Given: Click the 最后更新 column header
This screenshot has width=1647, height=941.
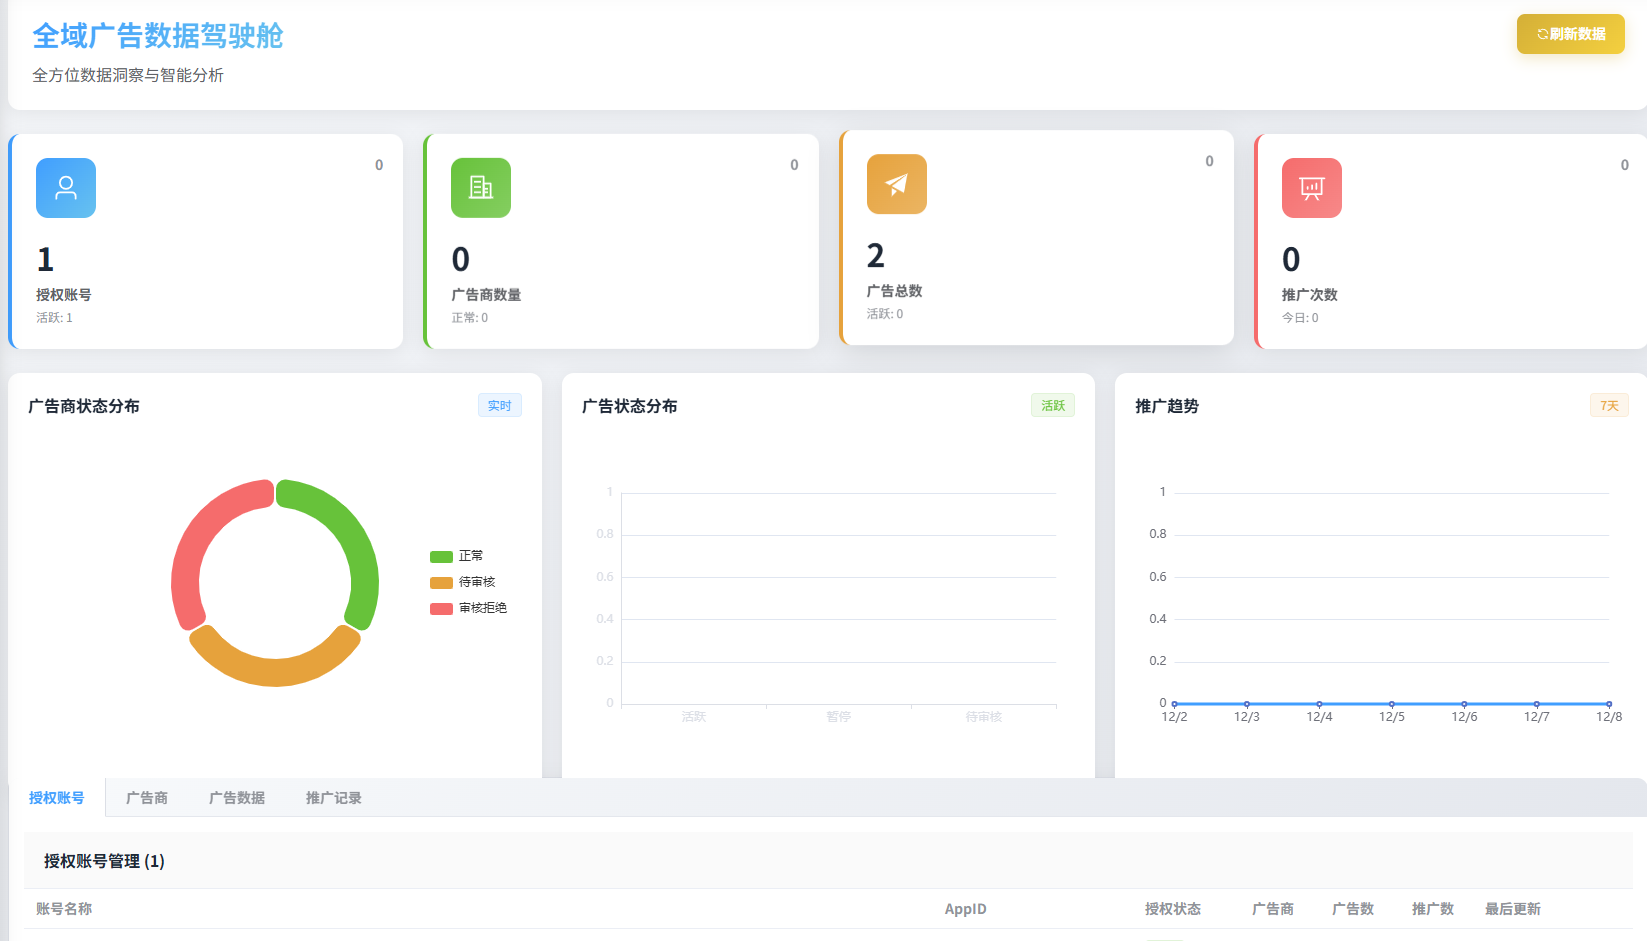Looking at the screenshot, I should tap(1513, 909).
